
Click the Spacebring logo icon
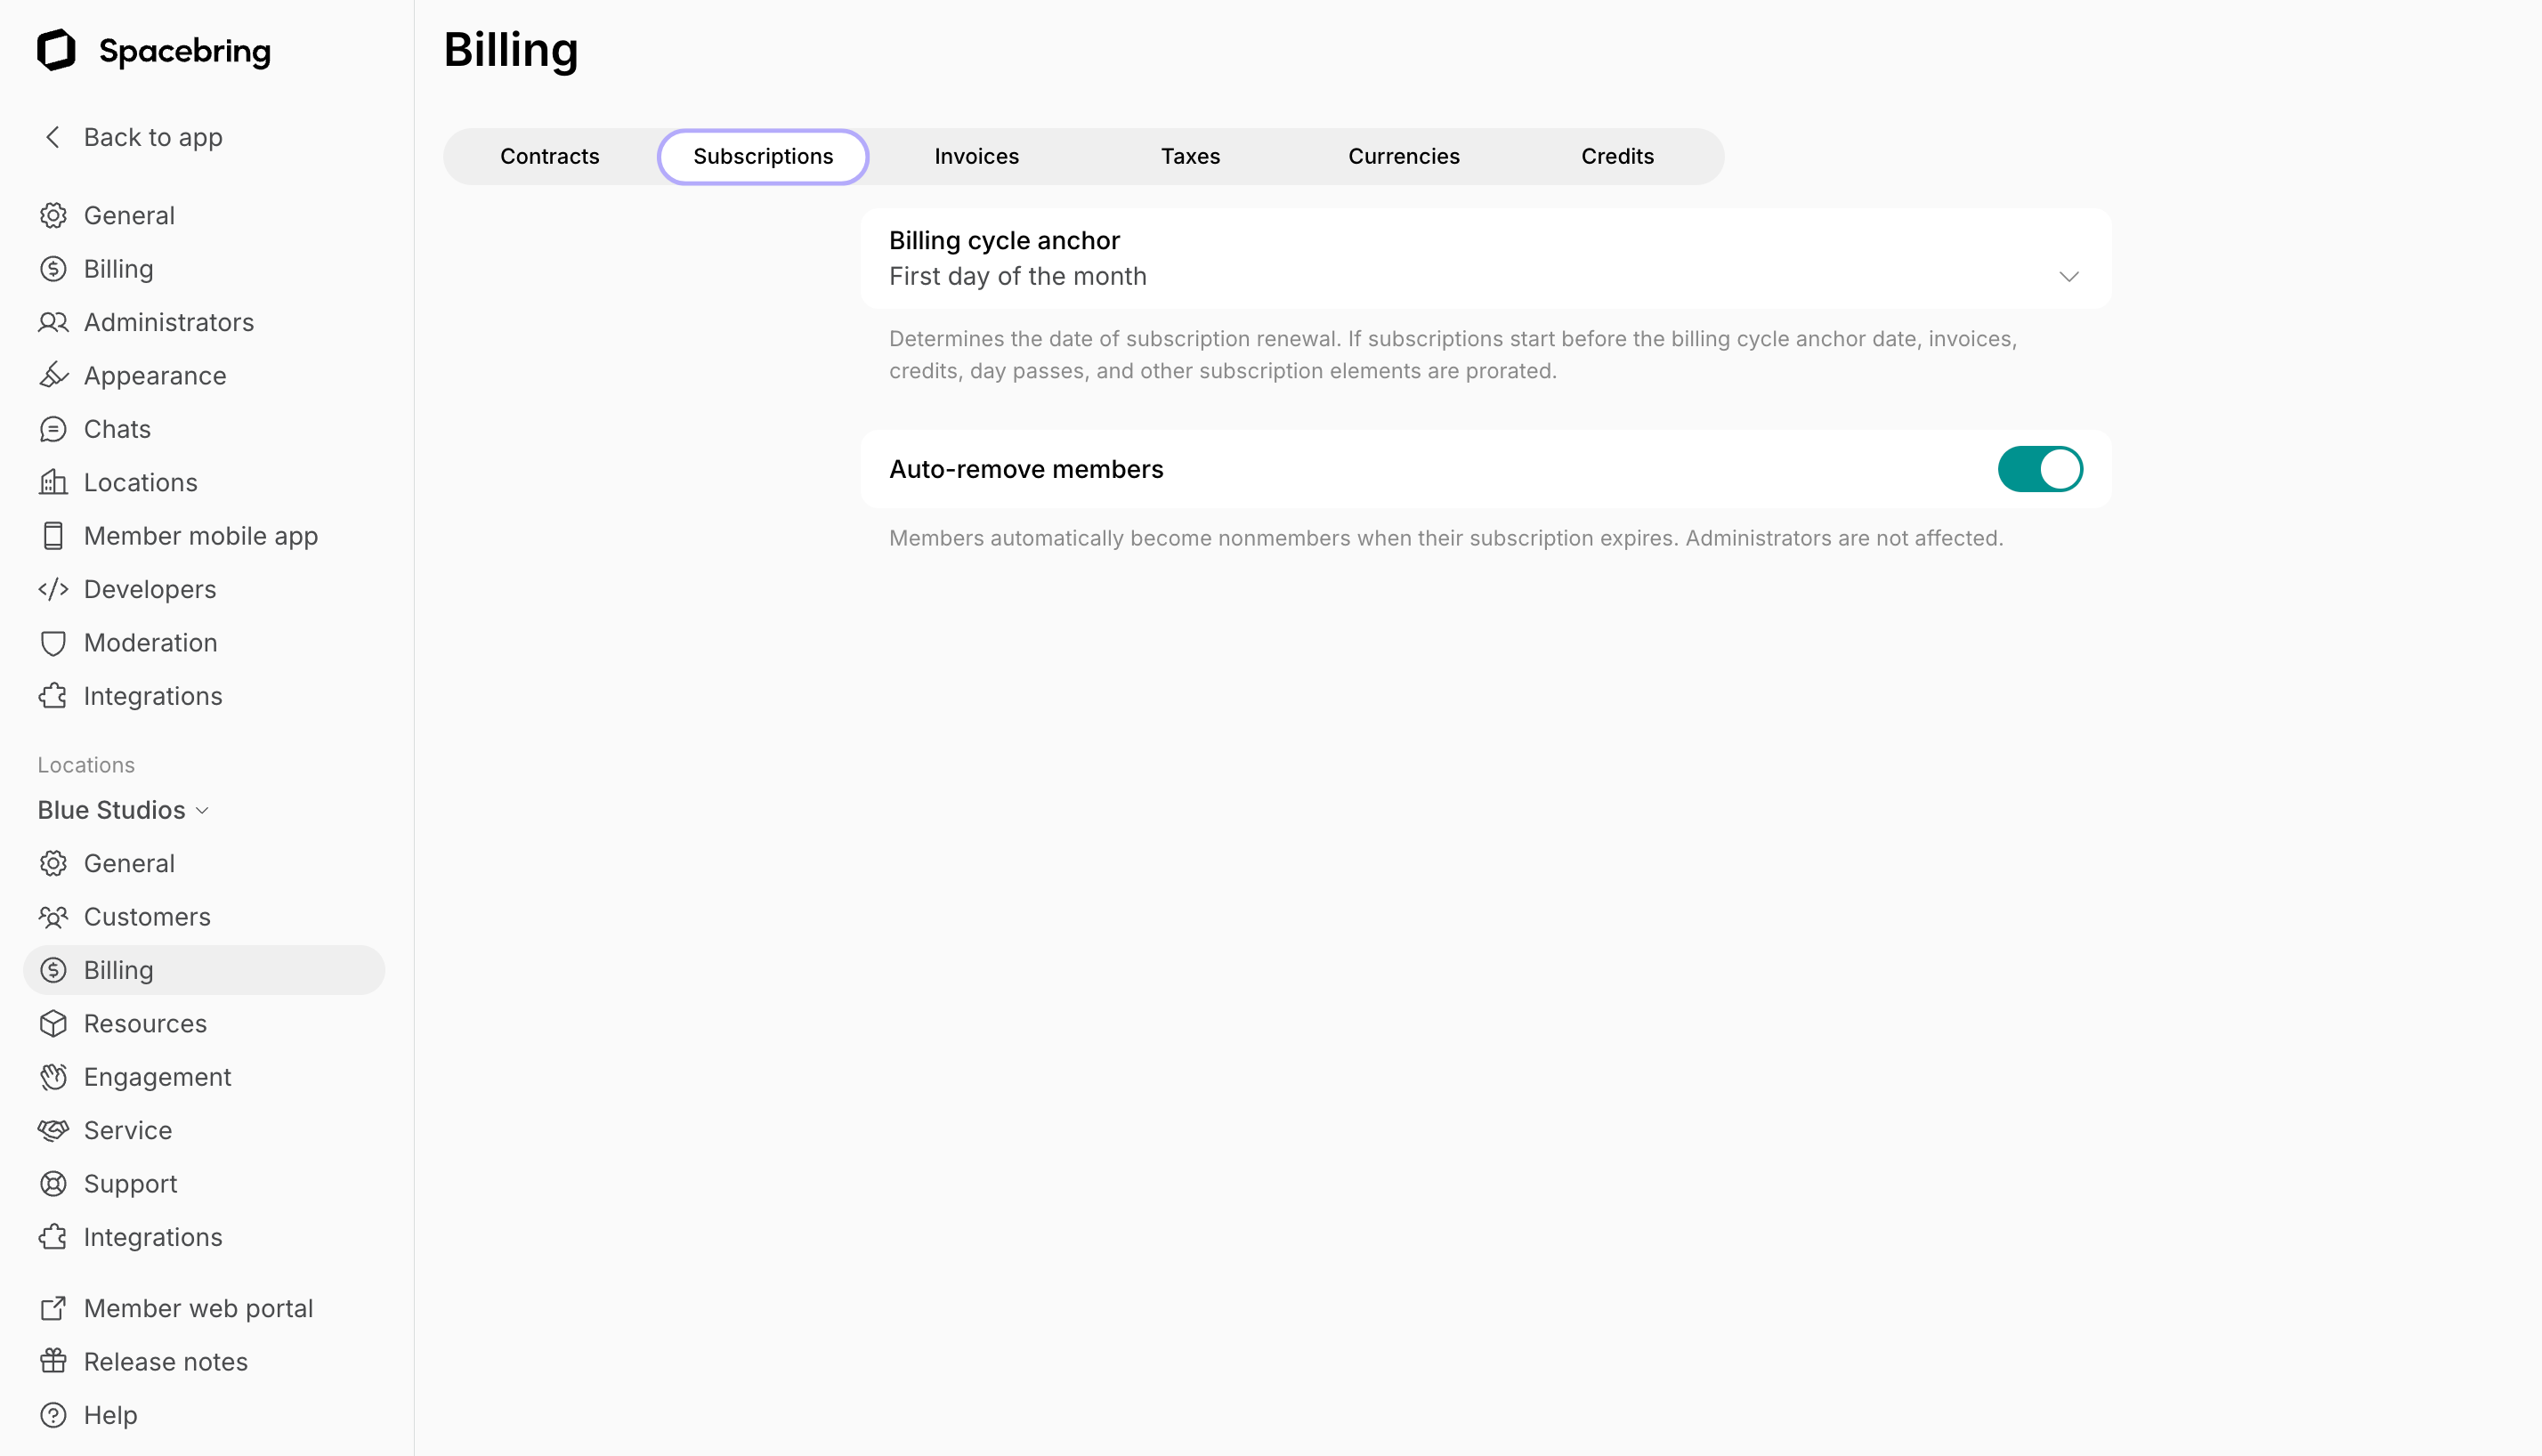[x=56, y=50]
